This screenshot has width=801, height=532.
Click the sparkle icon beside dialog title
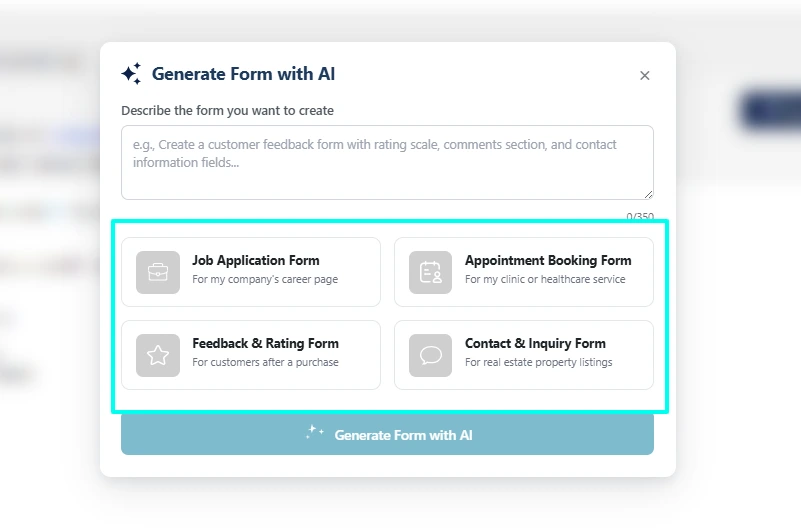(x=131, y=74)
